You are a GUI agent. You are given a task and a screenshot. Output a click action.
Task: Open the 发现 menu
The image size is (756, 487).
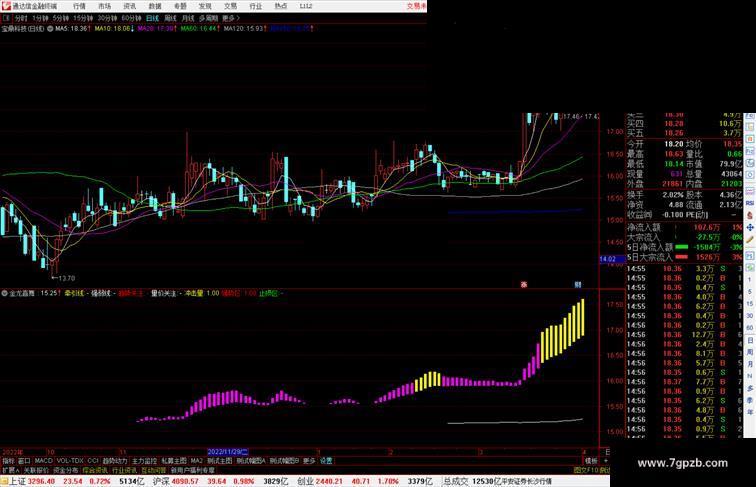click(205, 6)
